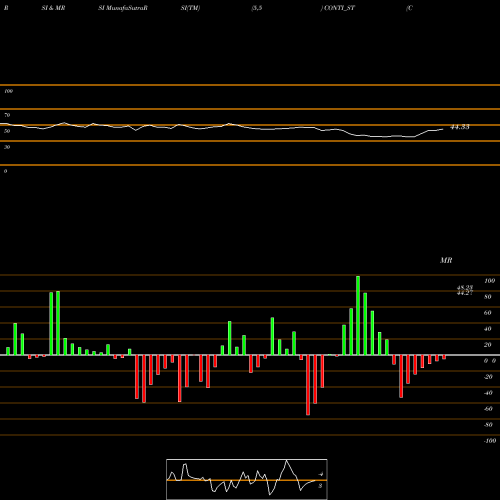This screenshot has width=500, height=500.
Task: Click the "SI(TM)" header text
Action: 190,8
